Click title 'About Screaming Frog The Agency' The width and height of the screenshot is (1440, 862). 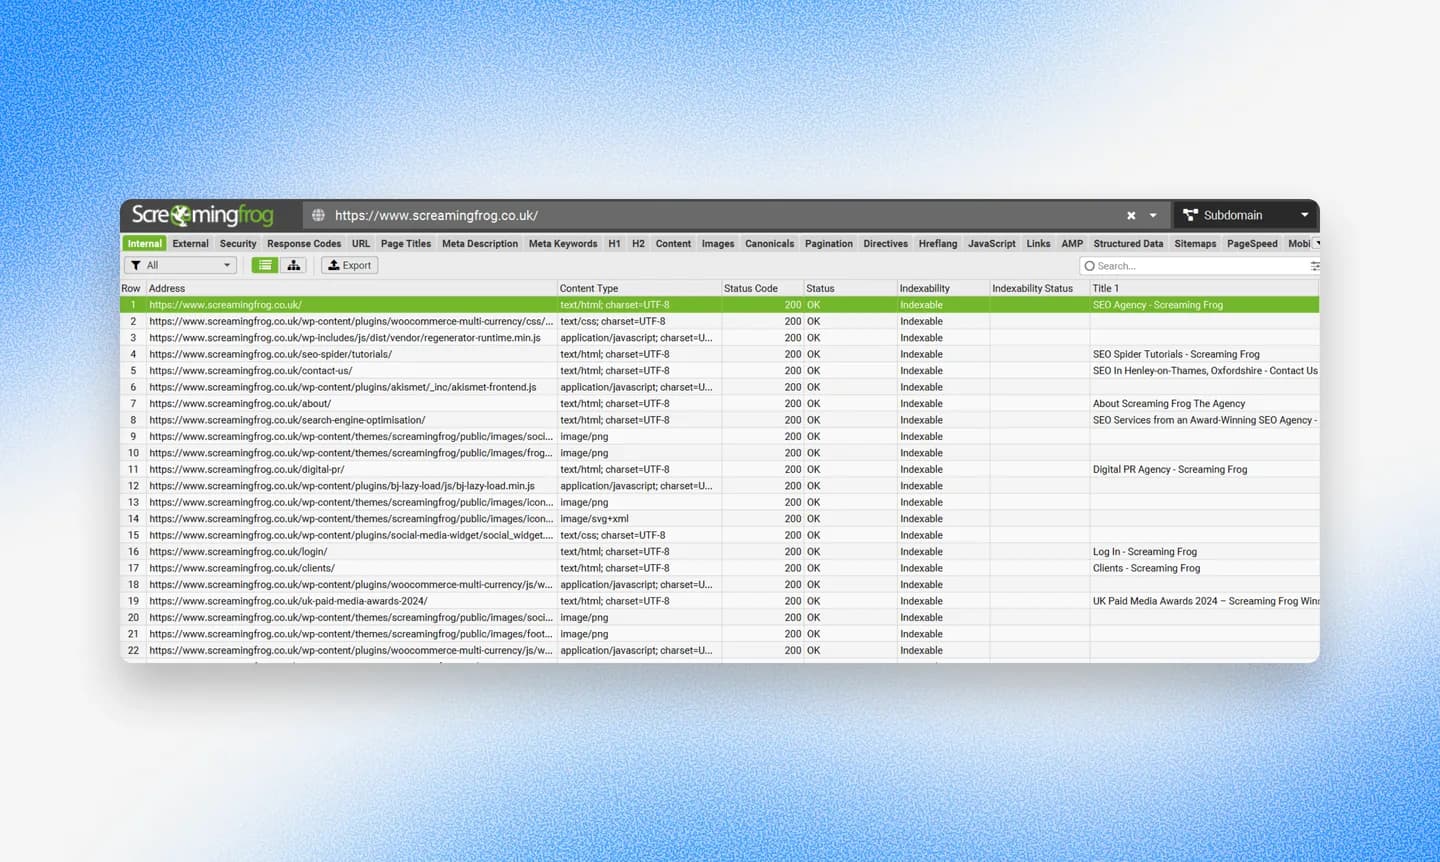tap(1169, 403)
